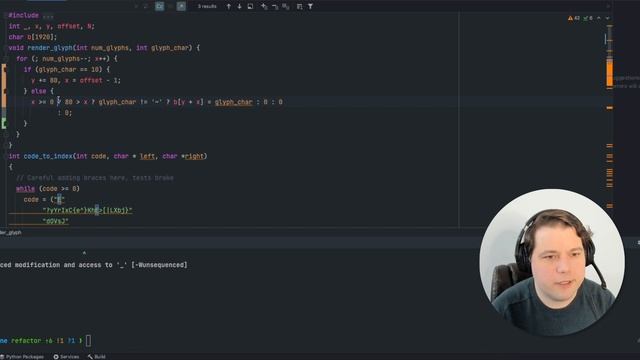The image size is (640, 360).
Task: Add selection for next occurrence icon
Action: (264, 7)
